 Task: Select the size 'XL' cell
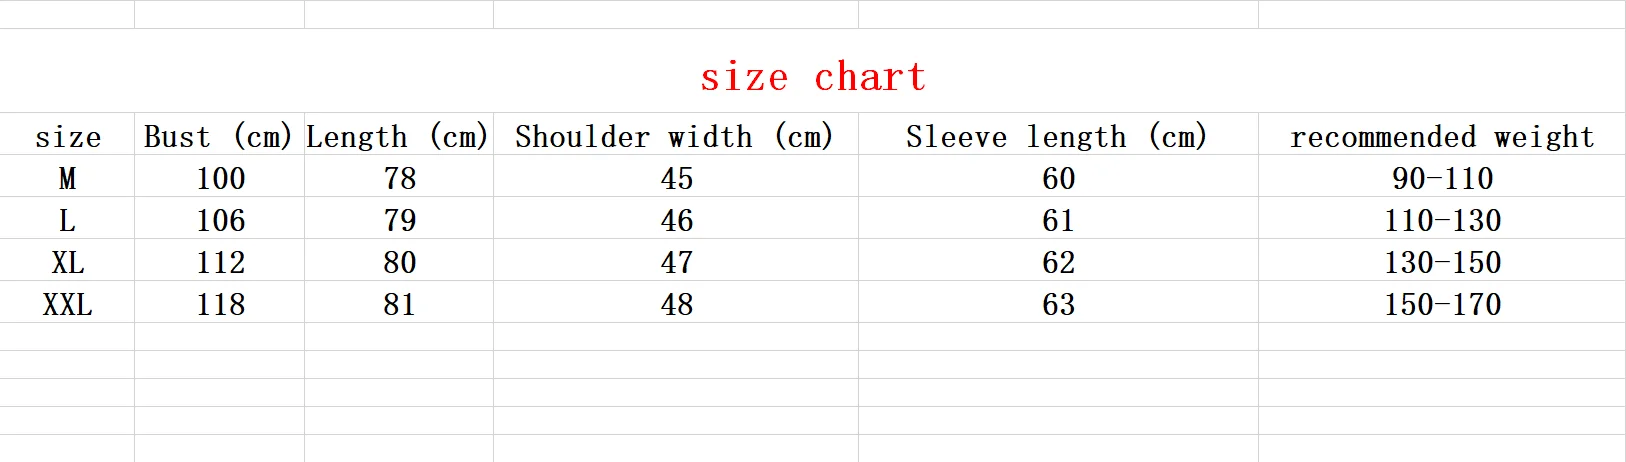(x=67, y=260)
